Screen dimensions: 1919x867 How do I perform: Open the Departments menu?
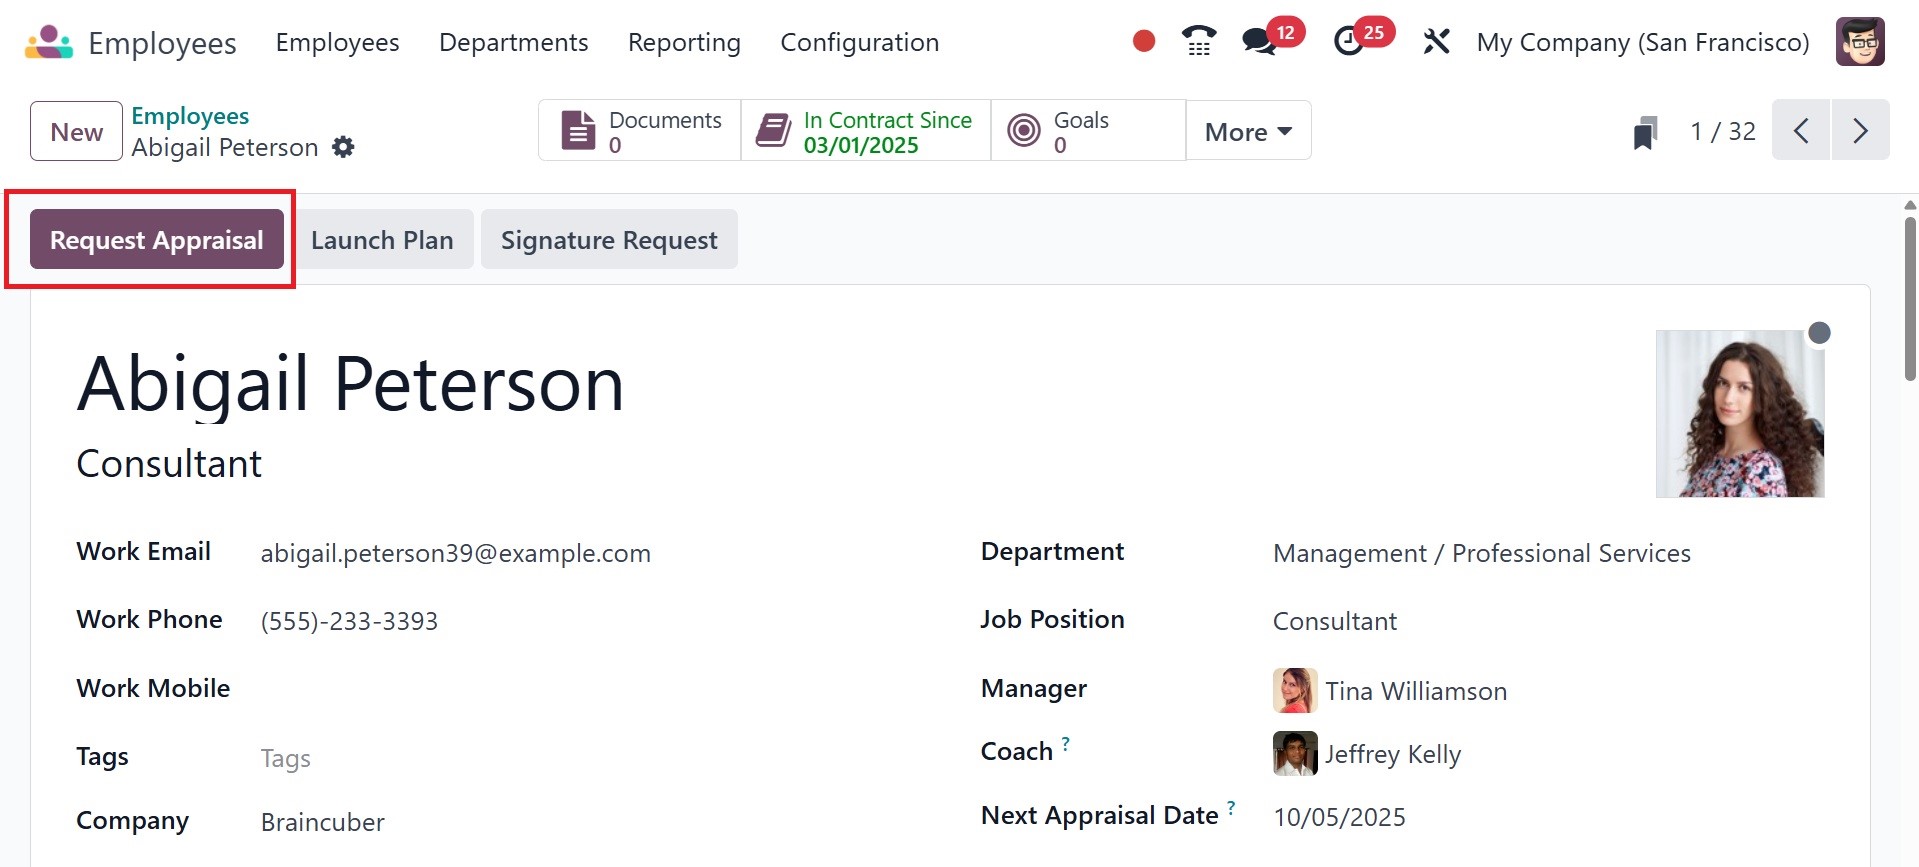point(513,42)
